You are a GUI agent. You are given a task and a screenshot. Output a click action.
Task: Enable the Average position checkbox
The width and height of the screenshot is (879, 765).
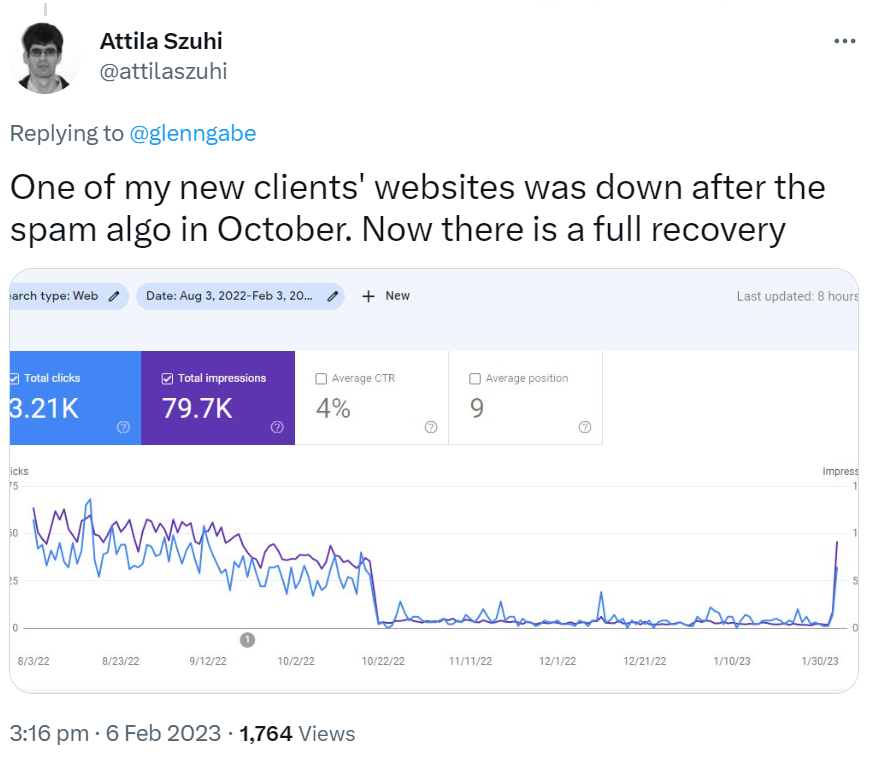click(475, 378)
